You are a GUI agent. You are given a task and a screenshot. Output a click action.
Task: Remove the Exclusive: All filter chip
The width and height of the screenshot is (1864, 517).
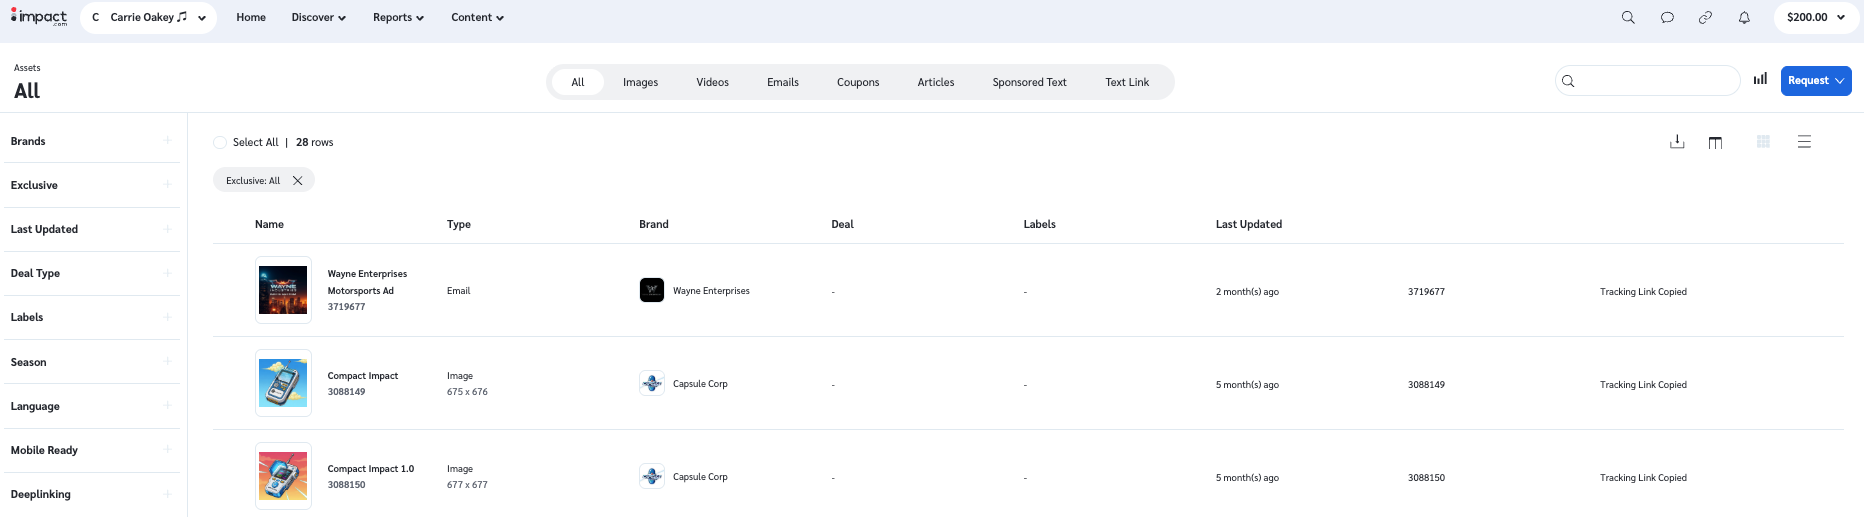(297, 181)
